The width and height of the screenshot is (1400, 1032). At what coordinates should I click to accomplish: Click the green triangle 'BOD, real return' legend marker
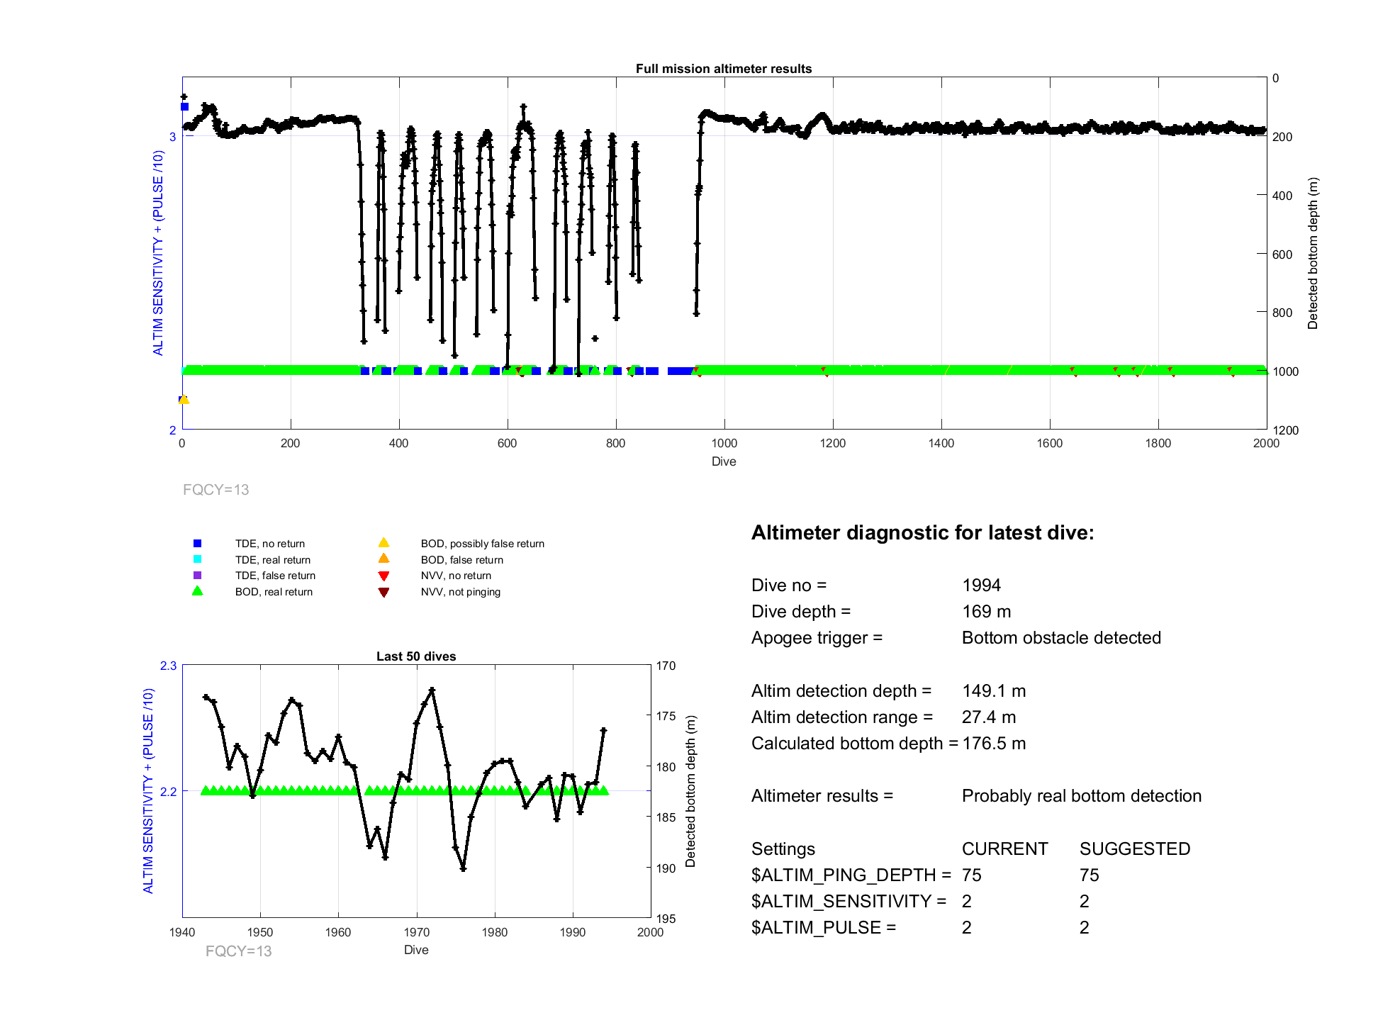click(197, 591)
